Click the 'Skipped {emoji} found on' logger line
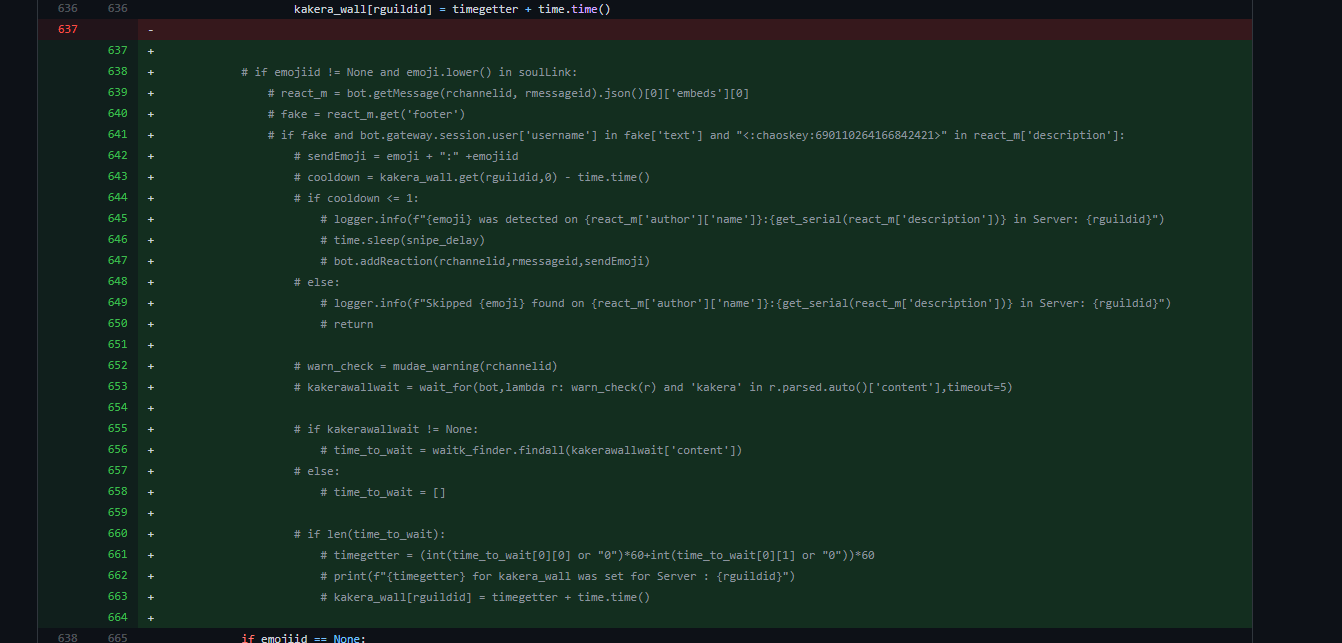This screenshot has width=1342, height=643. point(745,303)
